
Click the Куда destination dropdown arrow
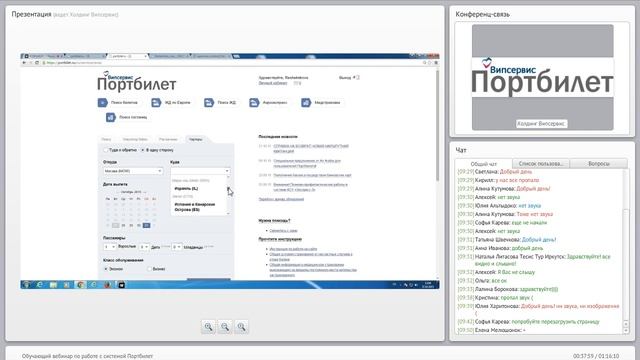tap(227, 171)
